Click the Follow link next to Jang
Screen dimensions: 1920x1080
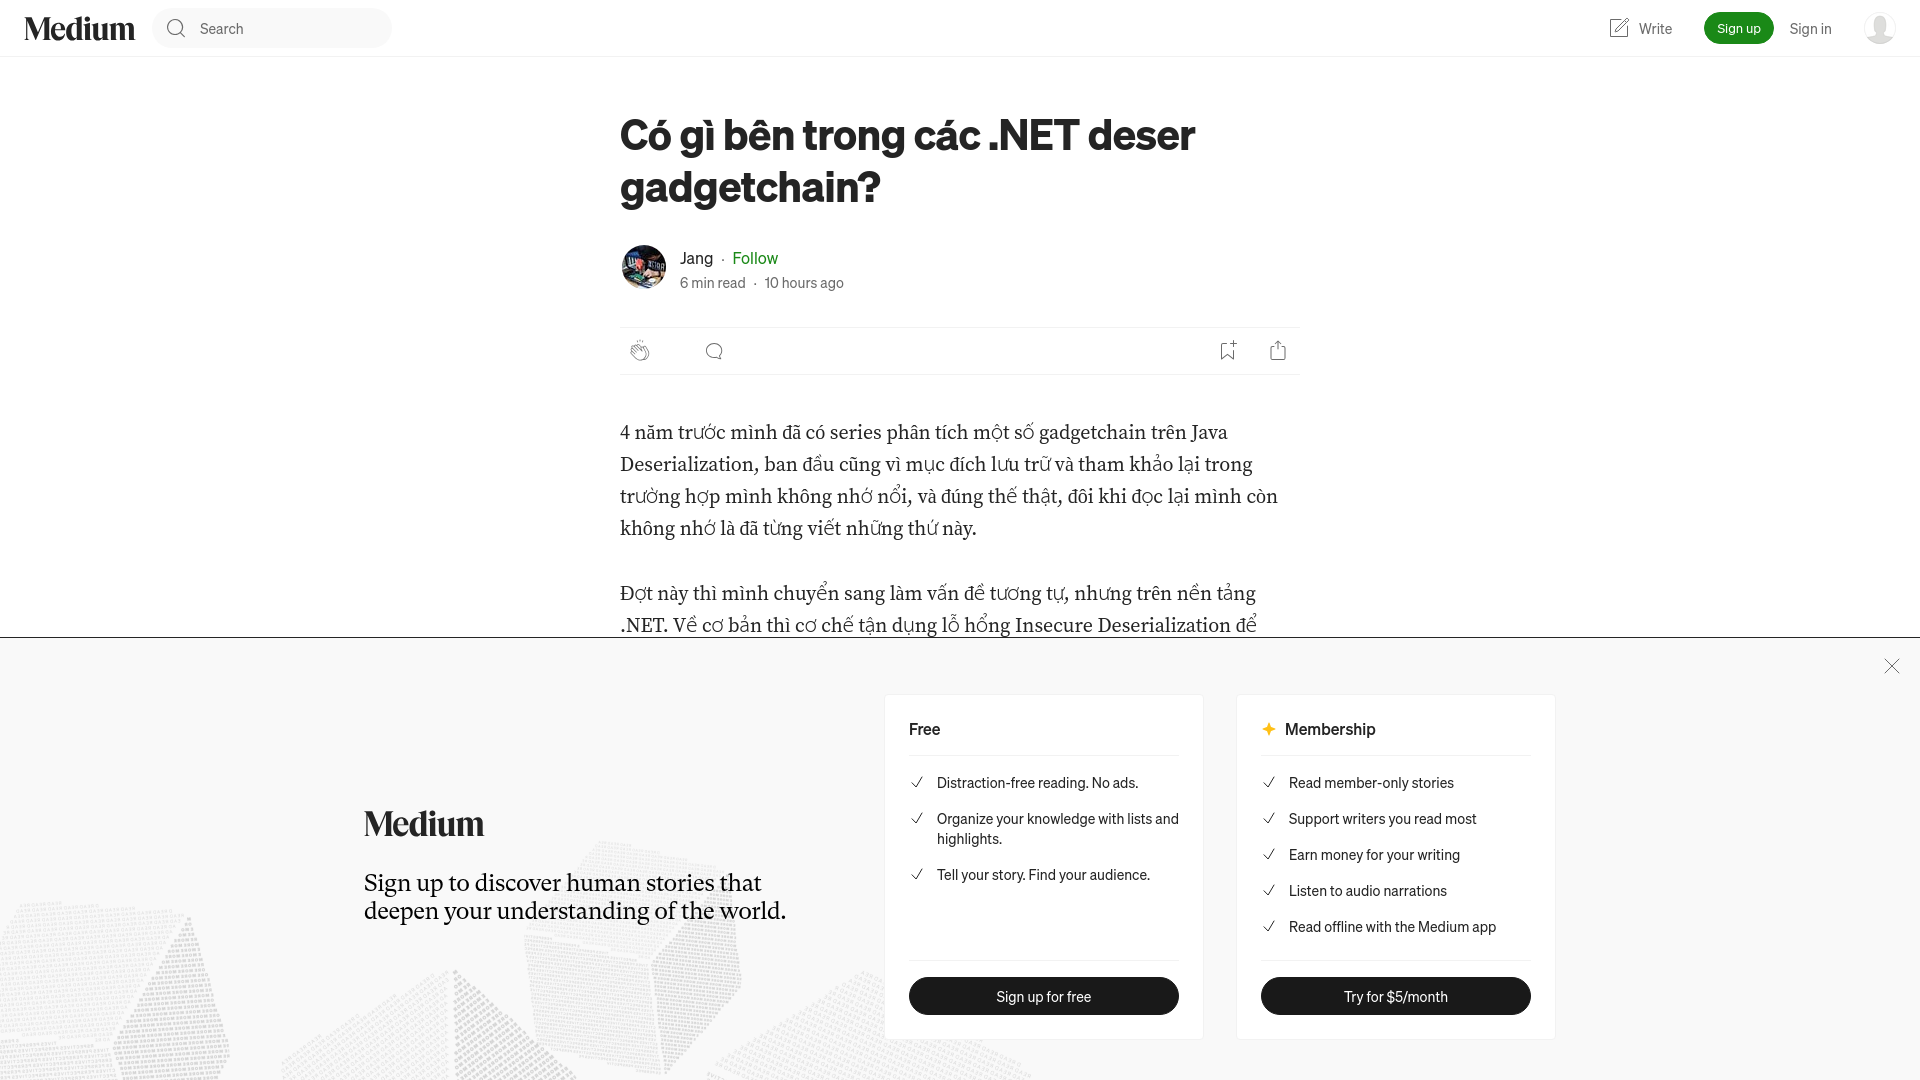click(x=754, y=257)
